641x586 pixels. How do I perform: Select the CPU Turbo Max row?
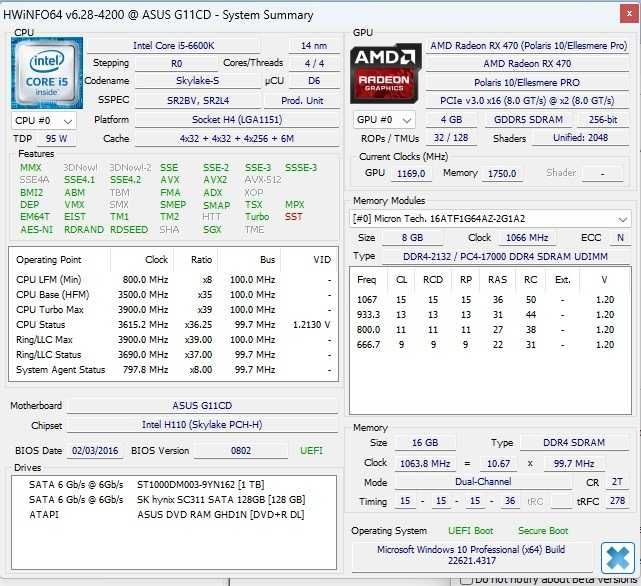173,310
